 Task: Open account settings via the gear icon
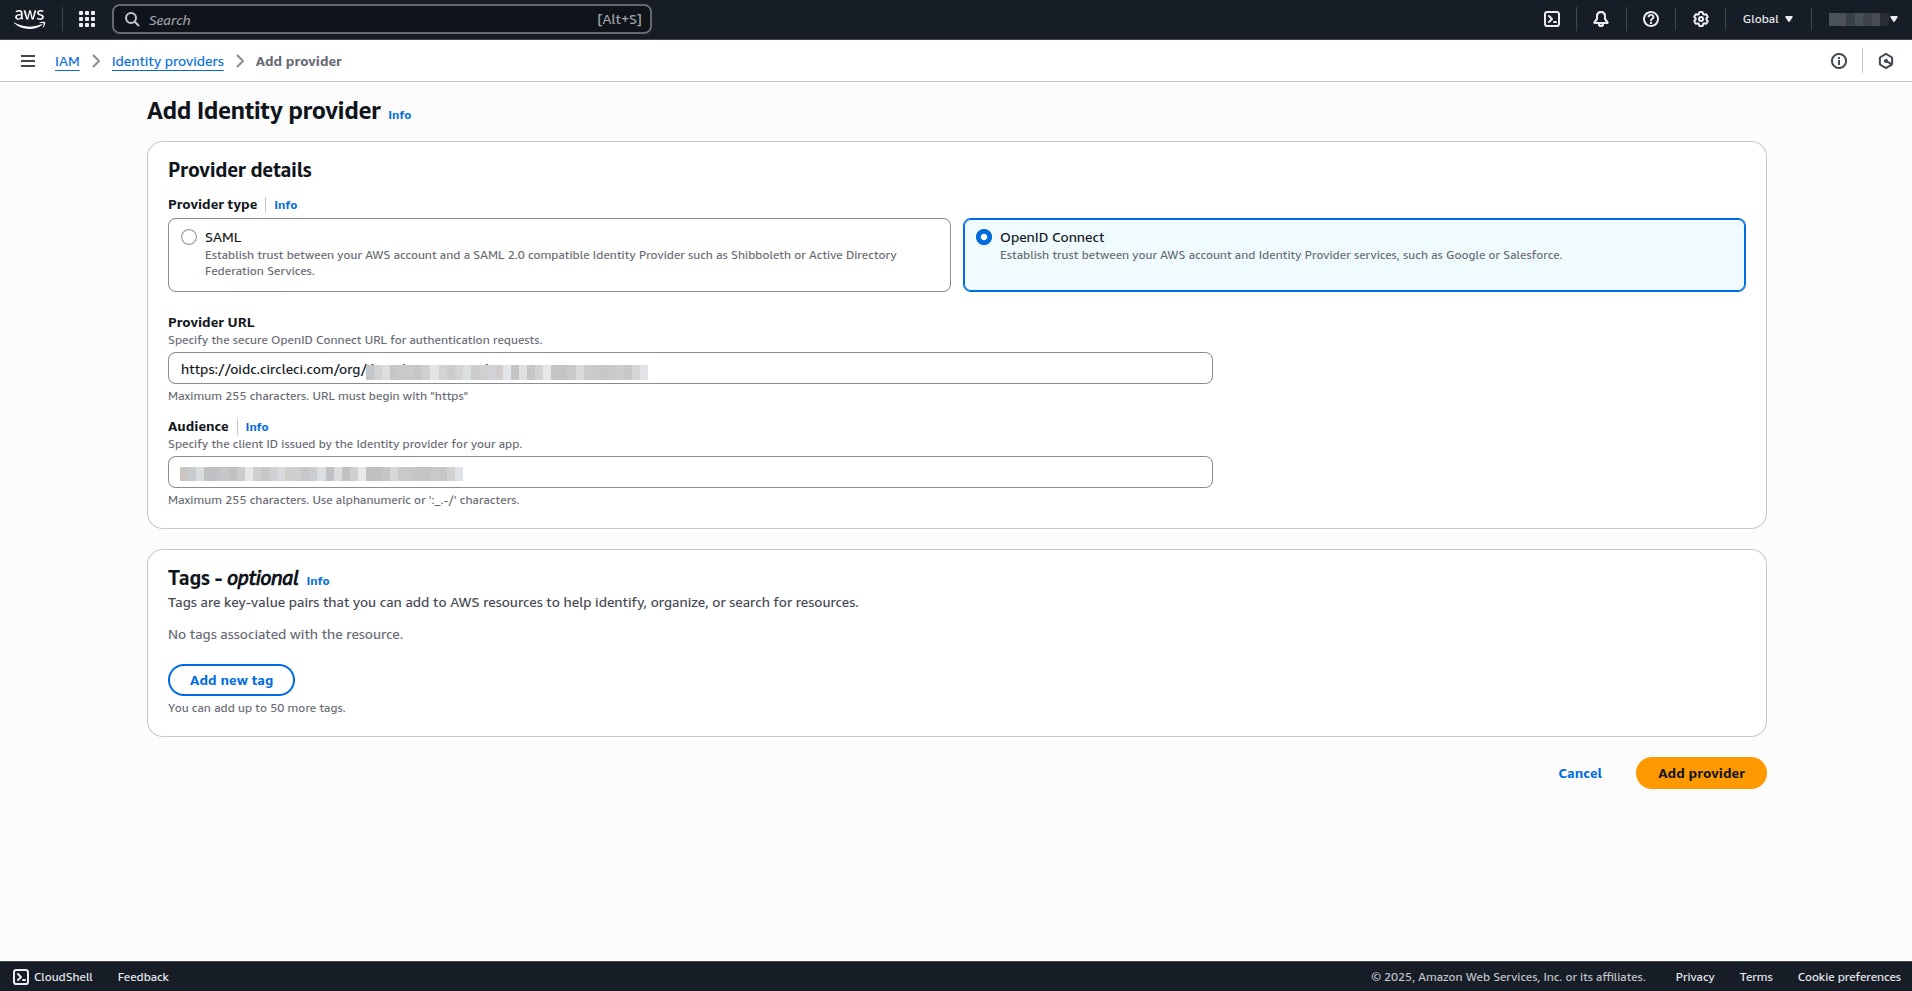[x=1700, y=18]
